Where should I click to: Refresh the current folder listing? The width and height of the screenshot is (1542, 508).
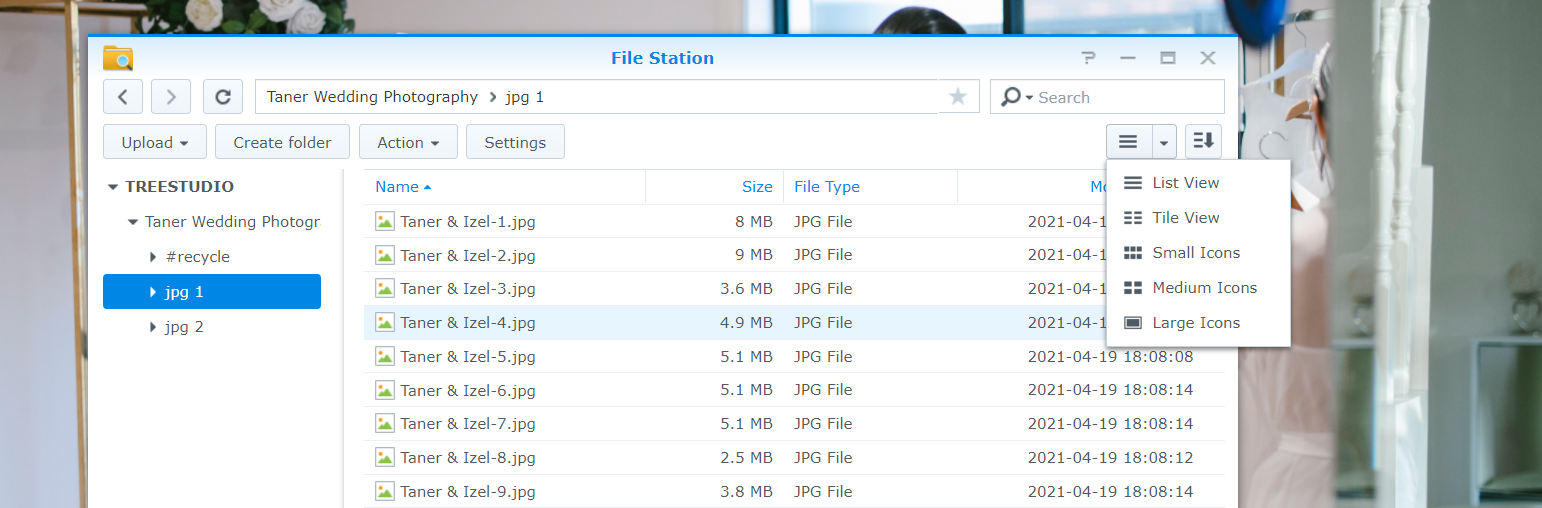click(223, 97)
